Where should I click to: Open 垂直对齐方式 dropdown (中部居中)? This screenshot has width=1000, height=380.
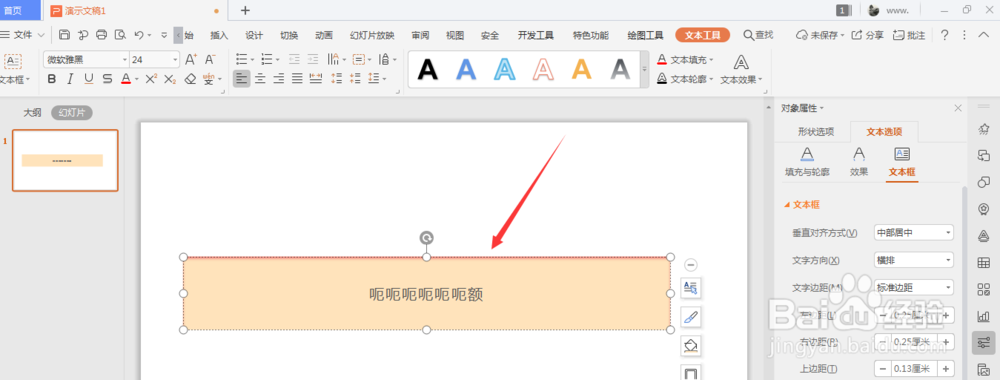click(914, 233)
